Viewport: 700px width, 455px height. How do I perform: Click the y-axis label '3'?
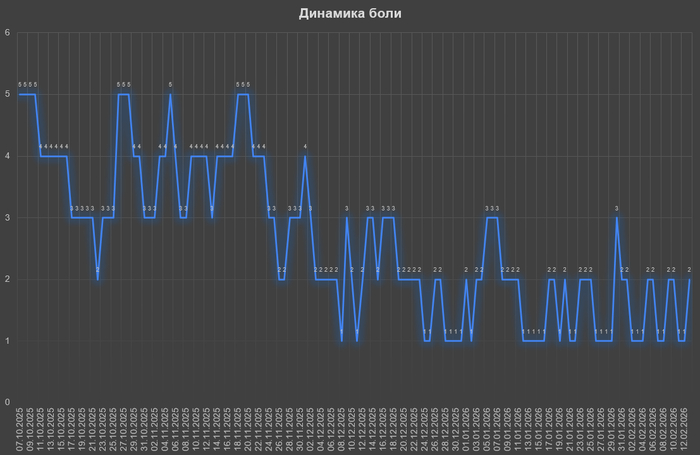[7, 218]
